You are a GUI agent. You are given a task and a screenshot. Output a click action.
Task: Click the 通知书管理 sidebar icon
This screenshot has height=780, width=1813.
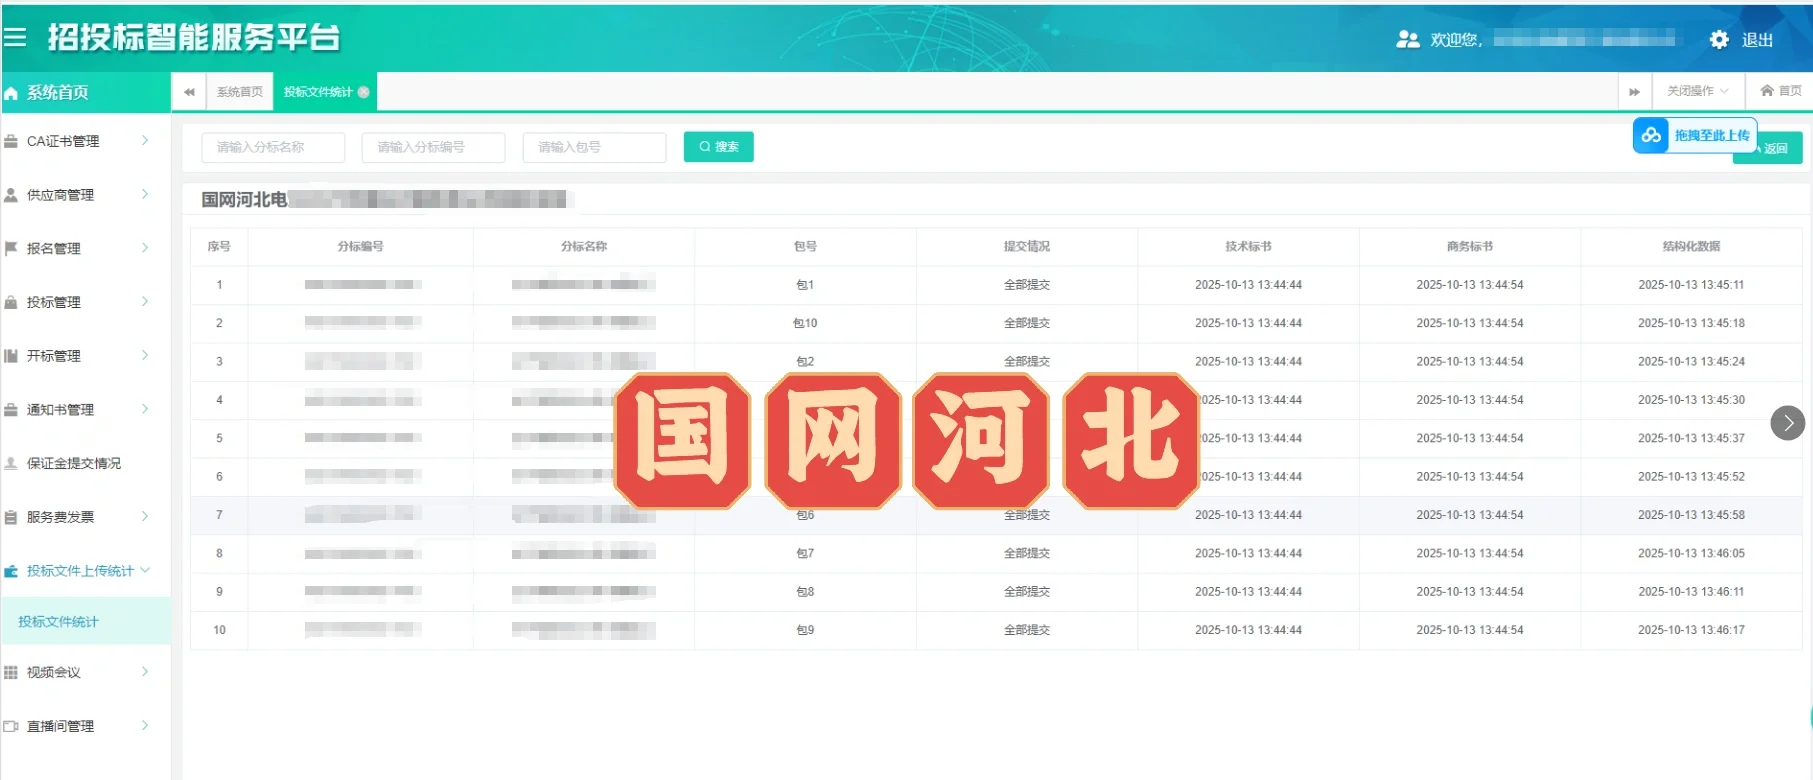(x=11, y=410)
